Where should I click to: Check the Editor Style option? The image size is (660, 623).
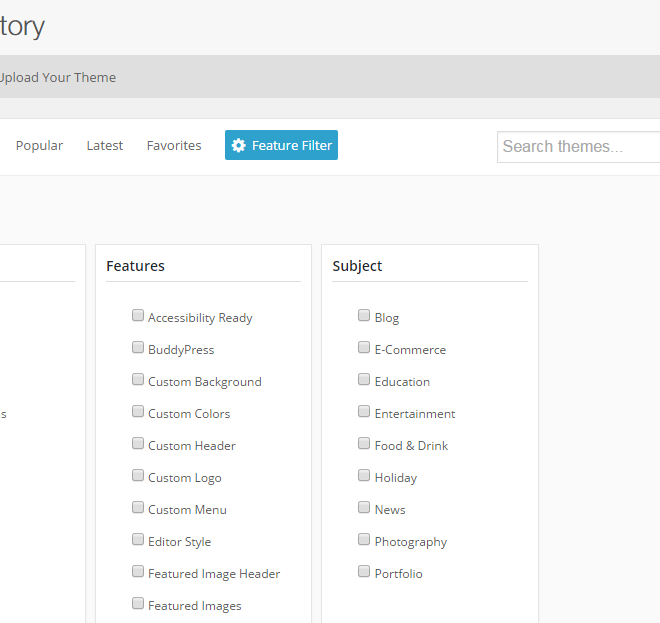(138, 539)
